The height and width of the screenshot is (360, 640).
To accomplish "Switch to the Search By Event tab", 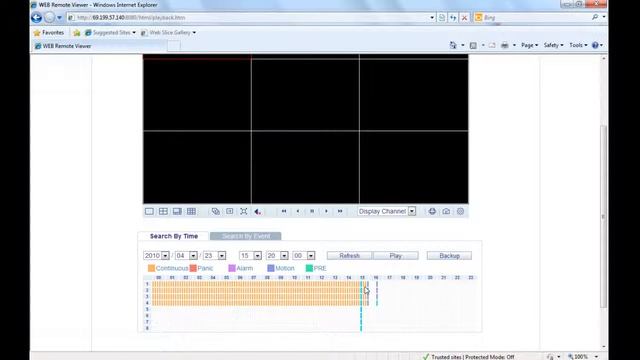I will coord(246,236).
